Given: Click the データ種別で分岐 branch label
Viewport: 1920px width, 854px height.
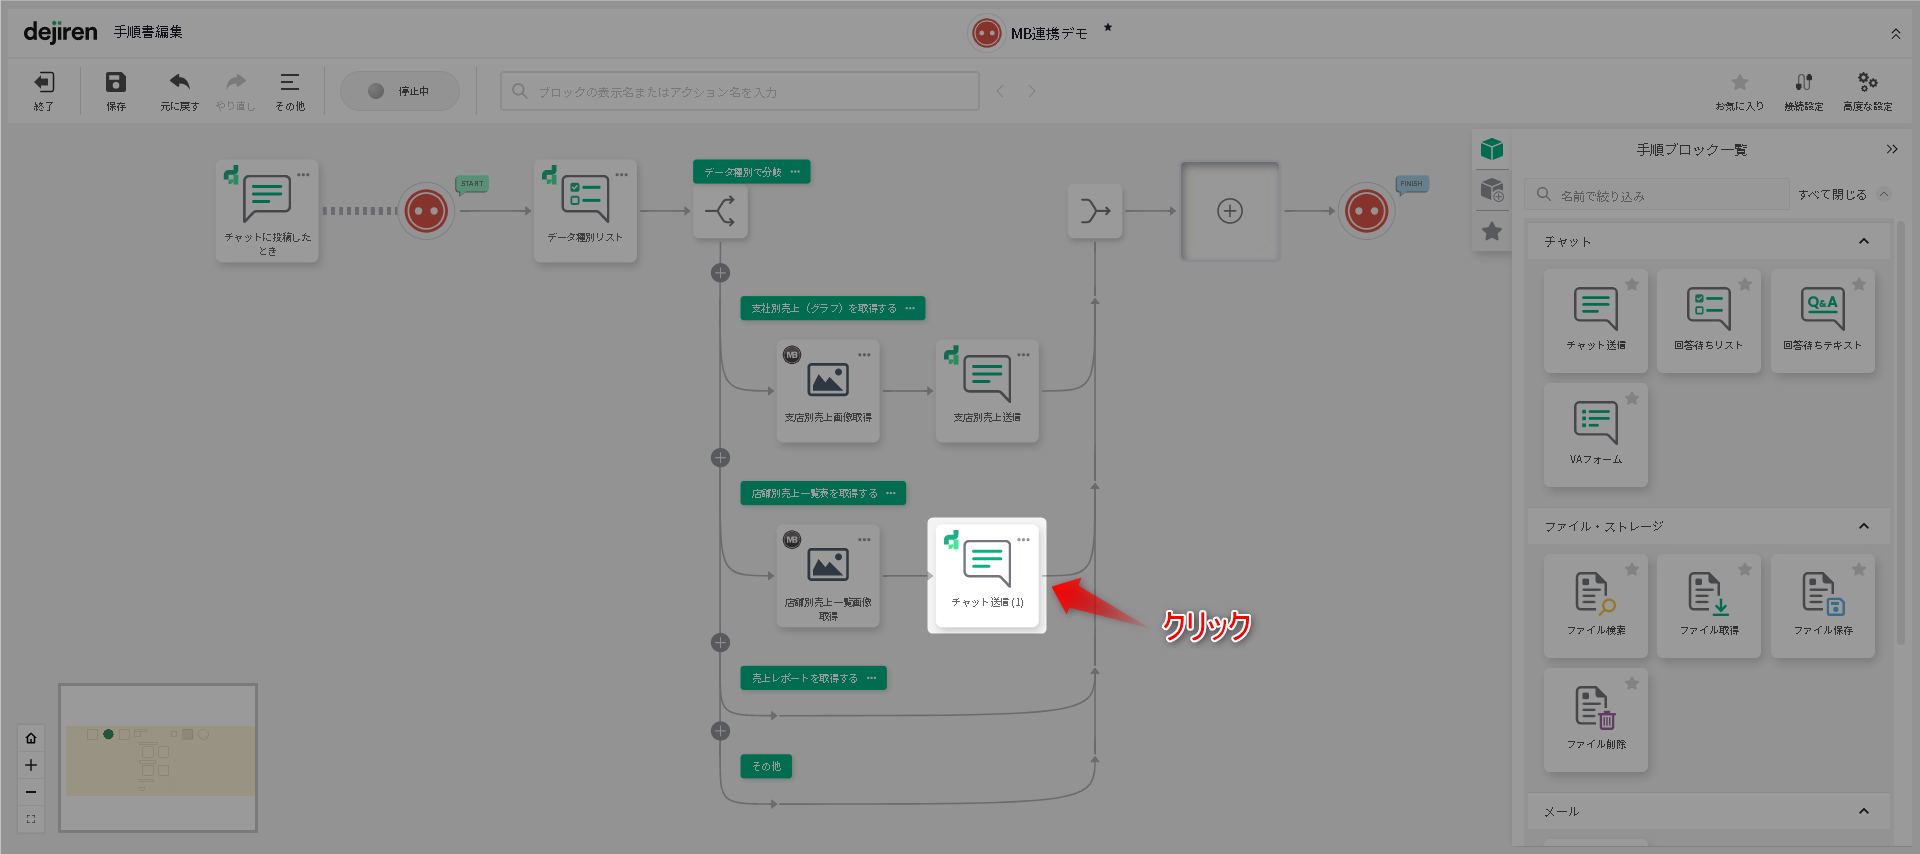Looking at the screenshot, I should tap(751, 172).
